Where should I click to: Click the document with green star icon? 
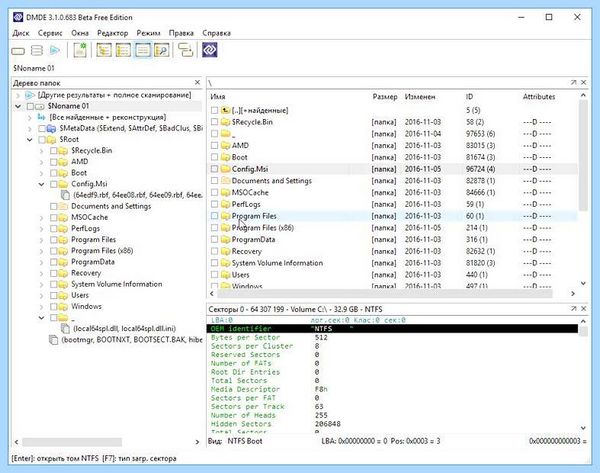80,50
